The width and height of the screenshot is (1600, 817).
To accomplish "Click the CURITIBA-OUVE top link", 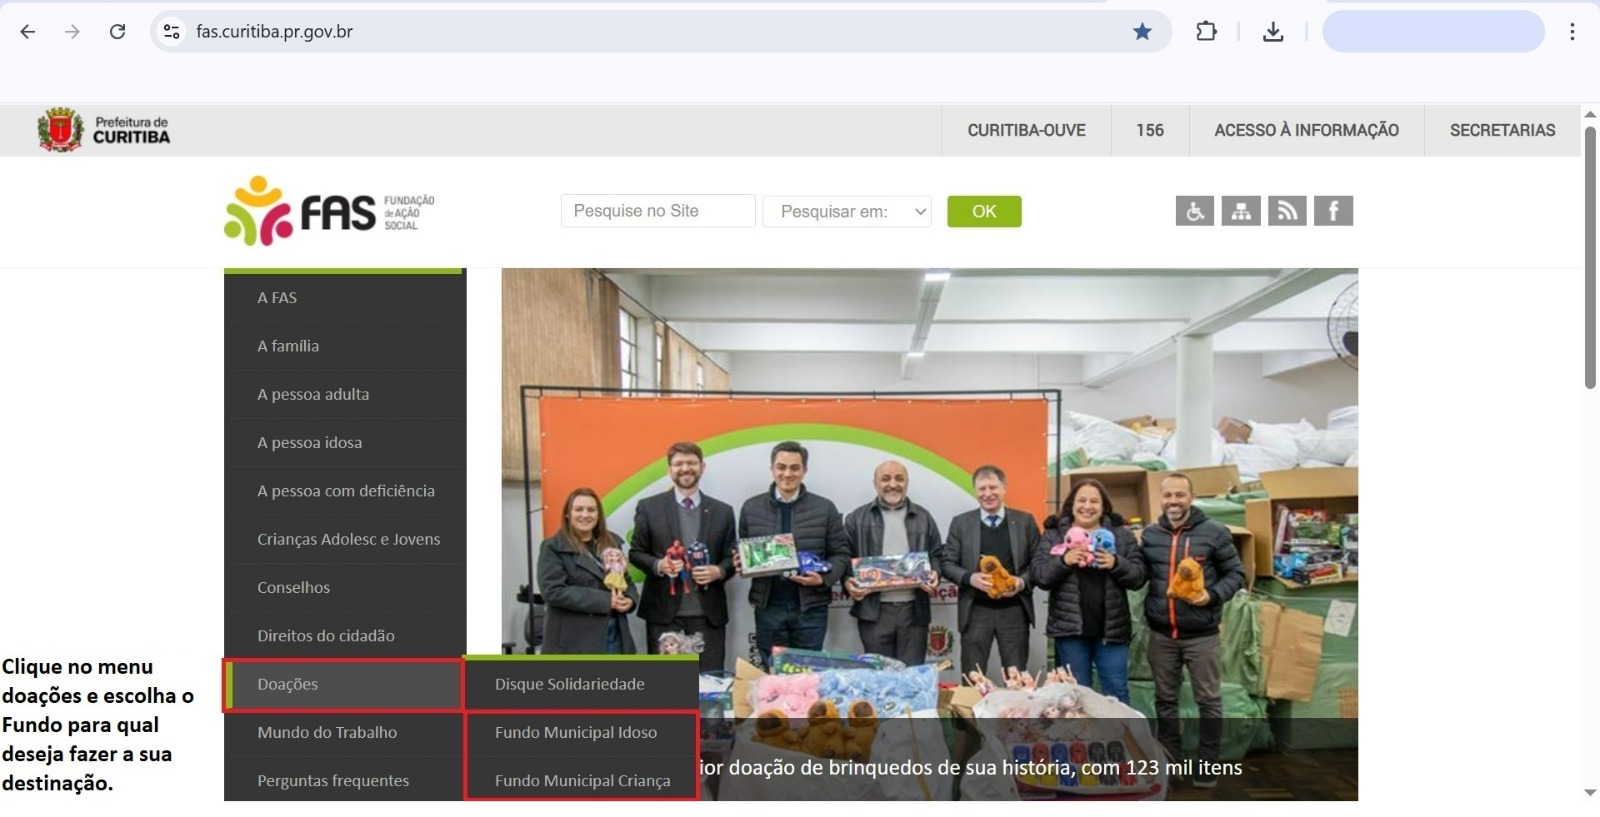I will pyautogui.click(x=1026, y=130).
